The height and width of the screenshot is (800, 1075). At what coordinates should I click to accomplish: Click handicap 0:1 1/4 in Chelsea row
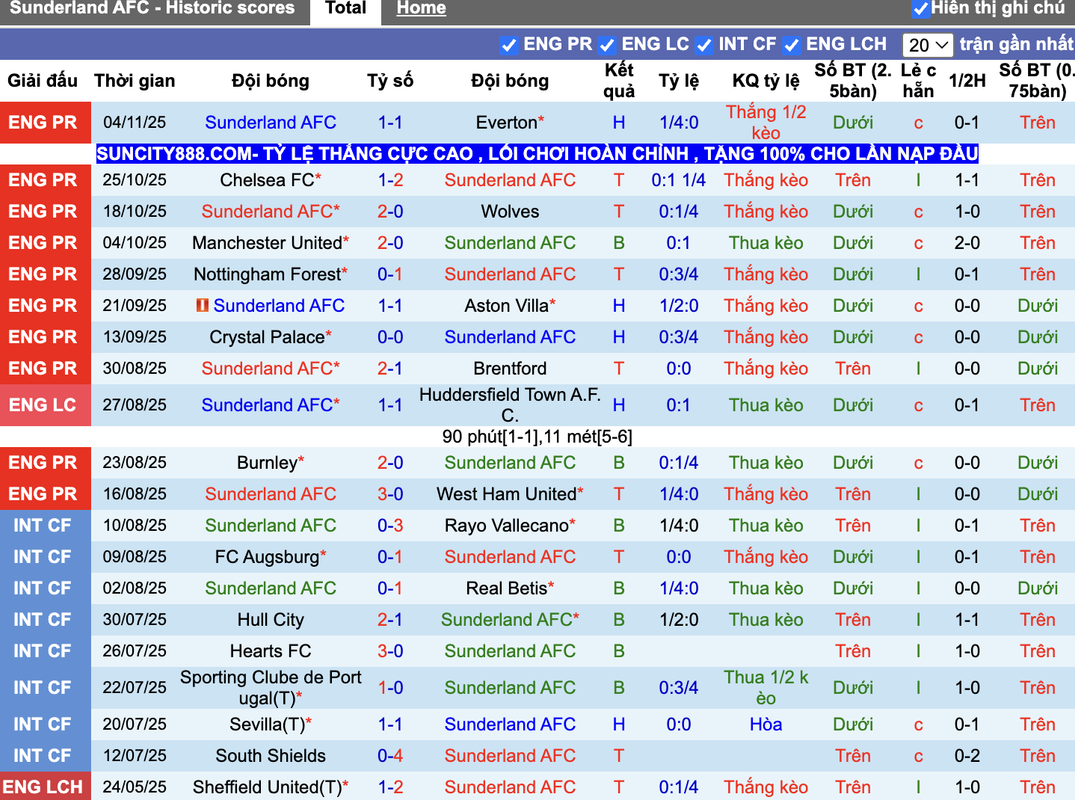pyautogui.click(x=679, y=180)
